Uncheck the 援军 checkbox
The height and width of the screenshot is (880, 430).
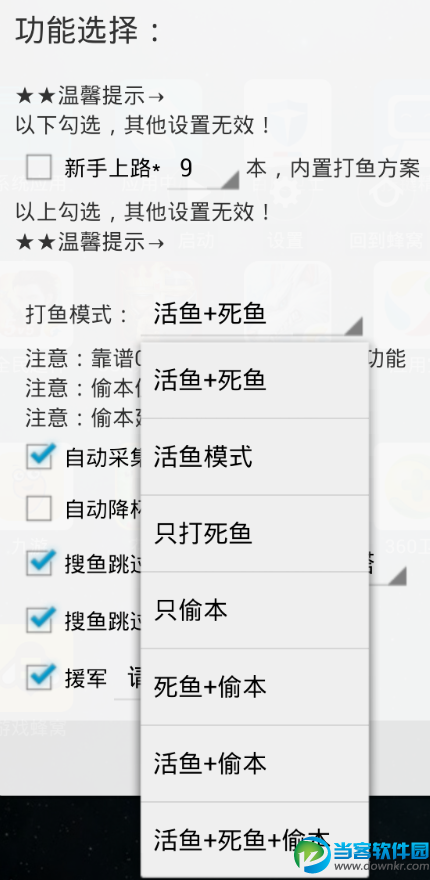click(40, 677)
